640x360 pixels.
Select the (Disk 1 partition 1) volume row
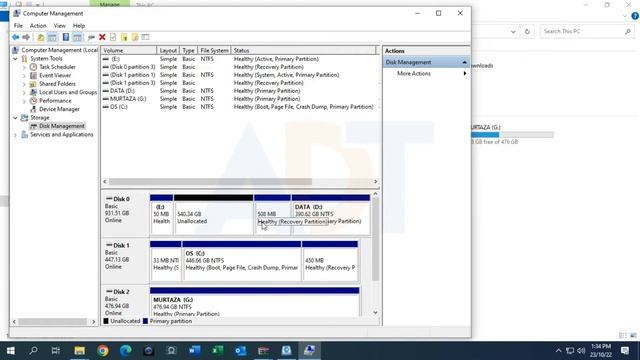pyautogui.click(x=240, y=75)
